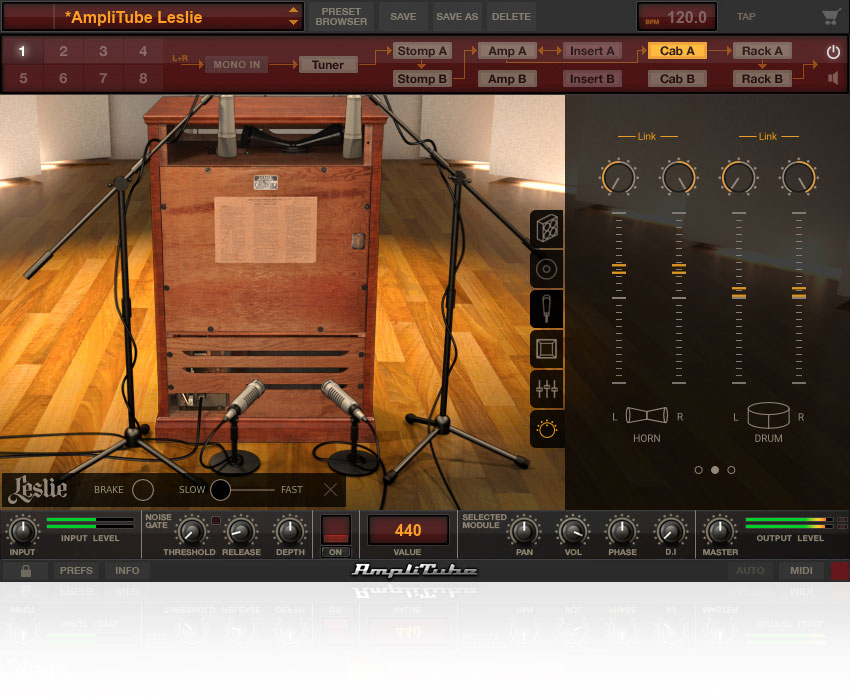Open the room selection panel
Image resolution: width=850 pixels, height=700 pixels.
click(547, 348)
